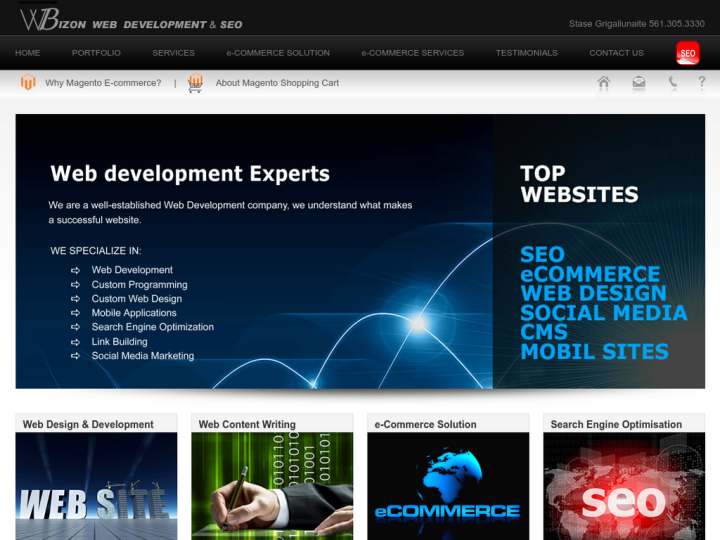Click the 'Why Magento E-commerce?' link
This screenshot has height=540, width=720.
(103, 83)
